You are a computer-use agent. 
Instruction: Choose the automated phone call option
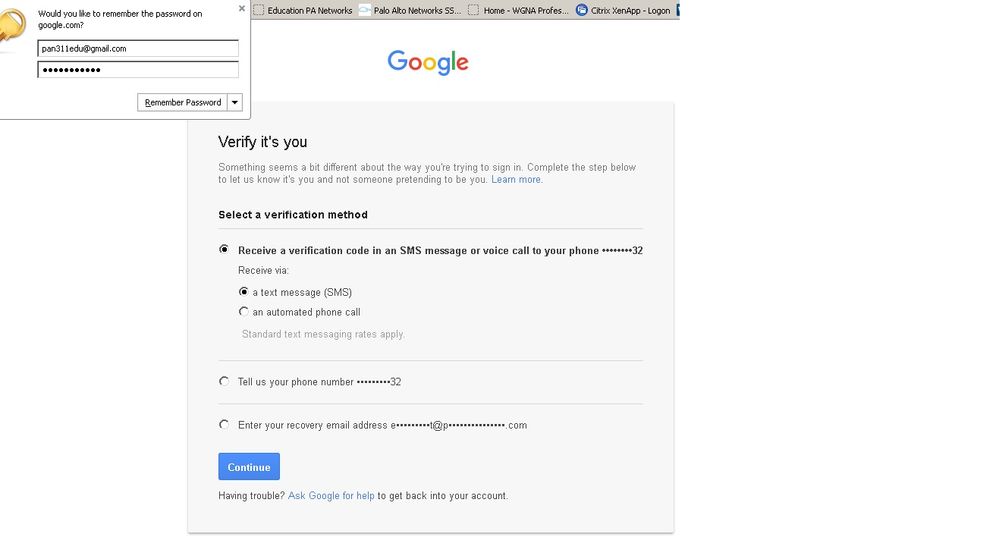pos(243,312)
